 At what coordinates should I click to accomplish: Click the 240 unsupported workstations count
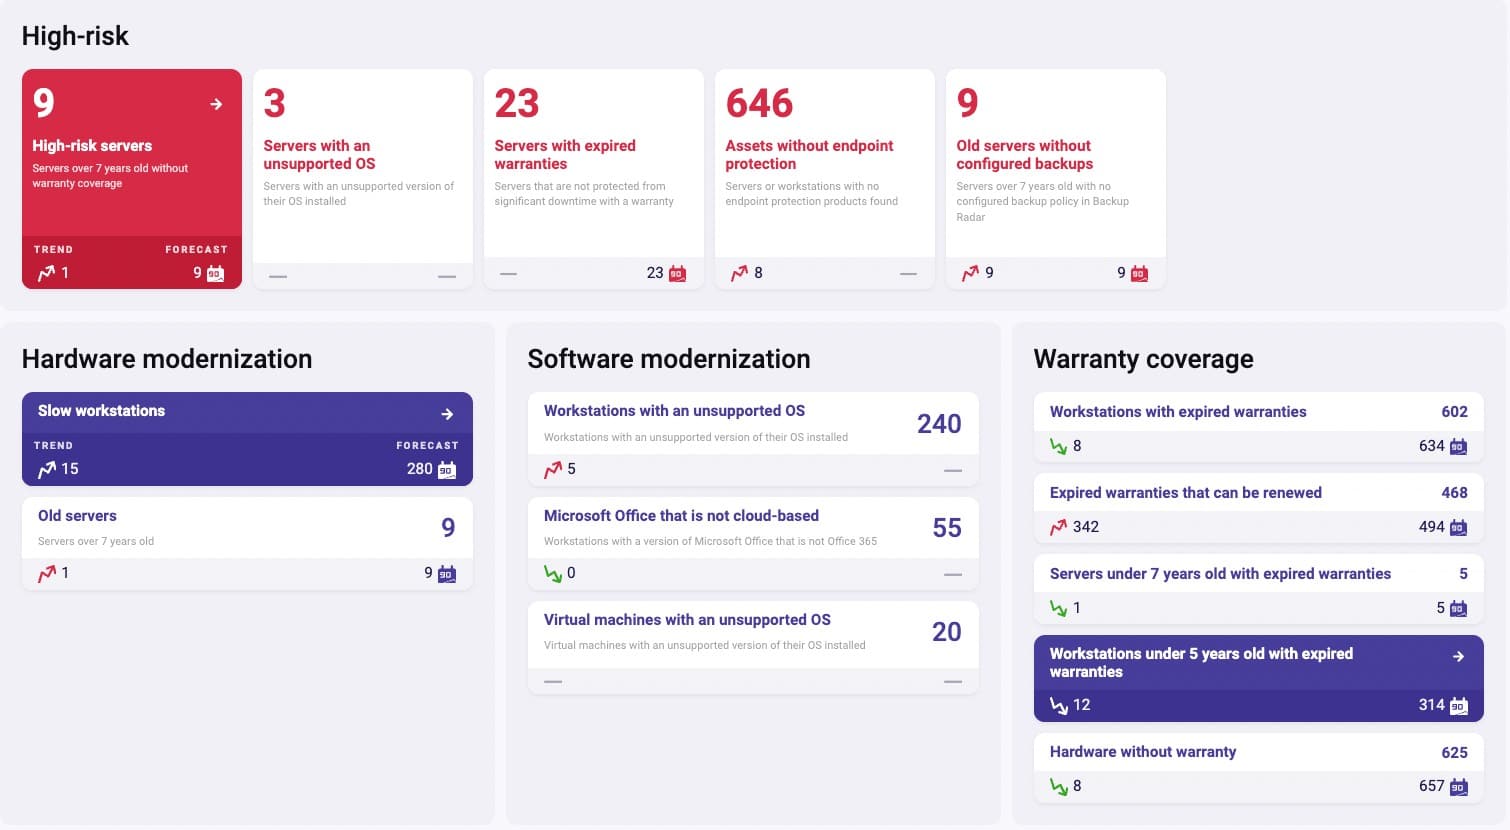[938, 424]
